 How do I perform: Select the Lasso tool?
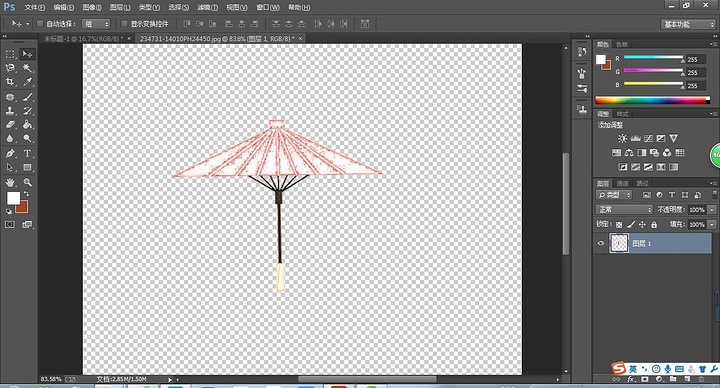(x=10, y=68)
